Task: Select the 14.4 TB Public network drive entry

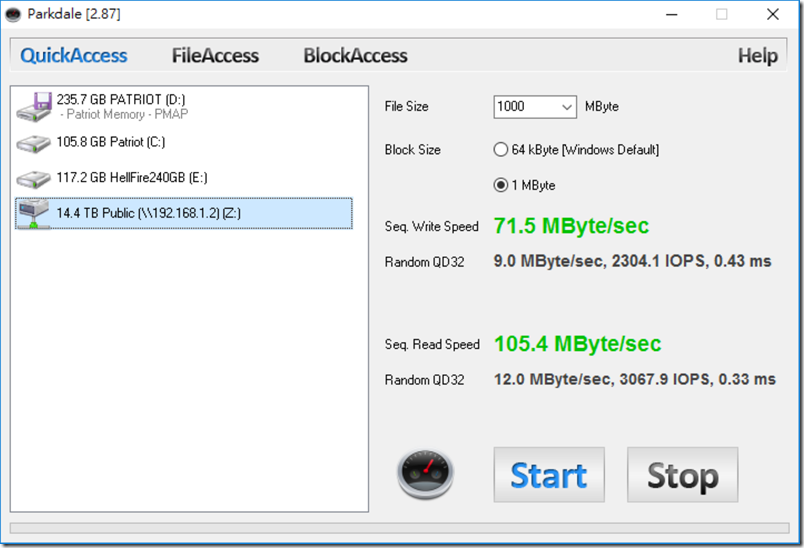Action: pos(184,213)
